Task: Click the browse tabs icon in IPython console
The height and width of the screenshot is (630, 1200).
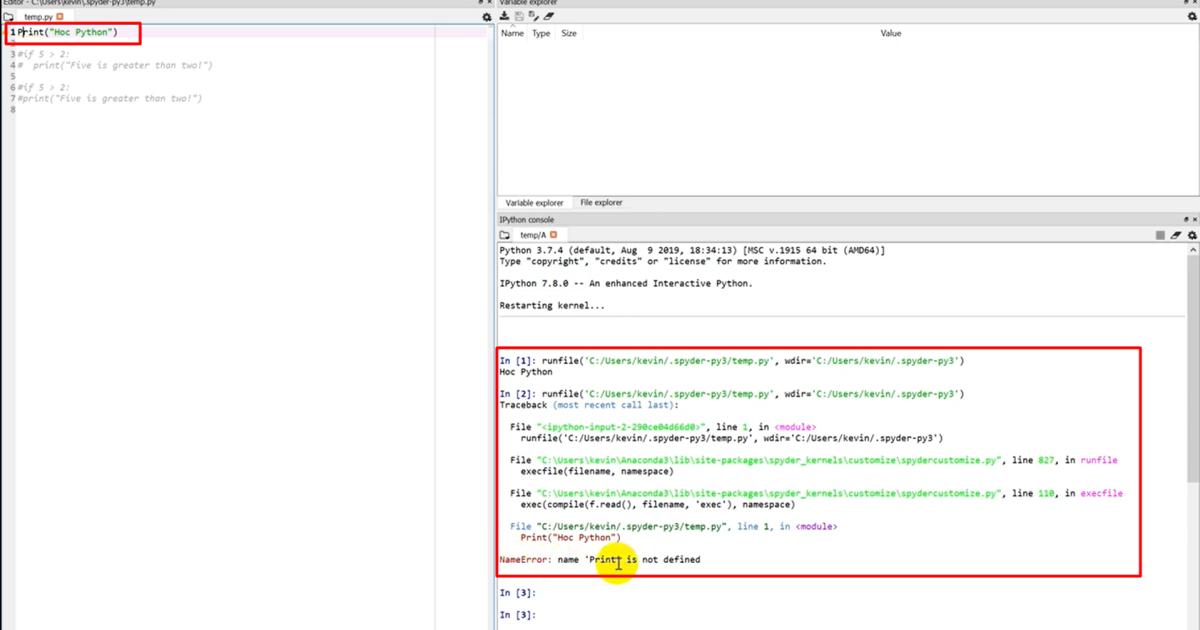Action: tap(505, 235)
